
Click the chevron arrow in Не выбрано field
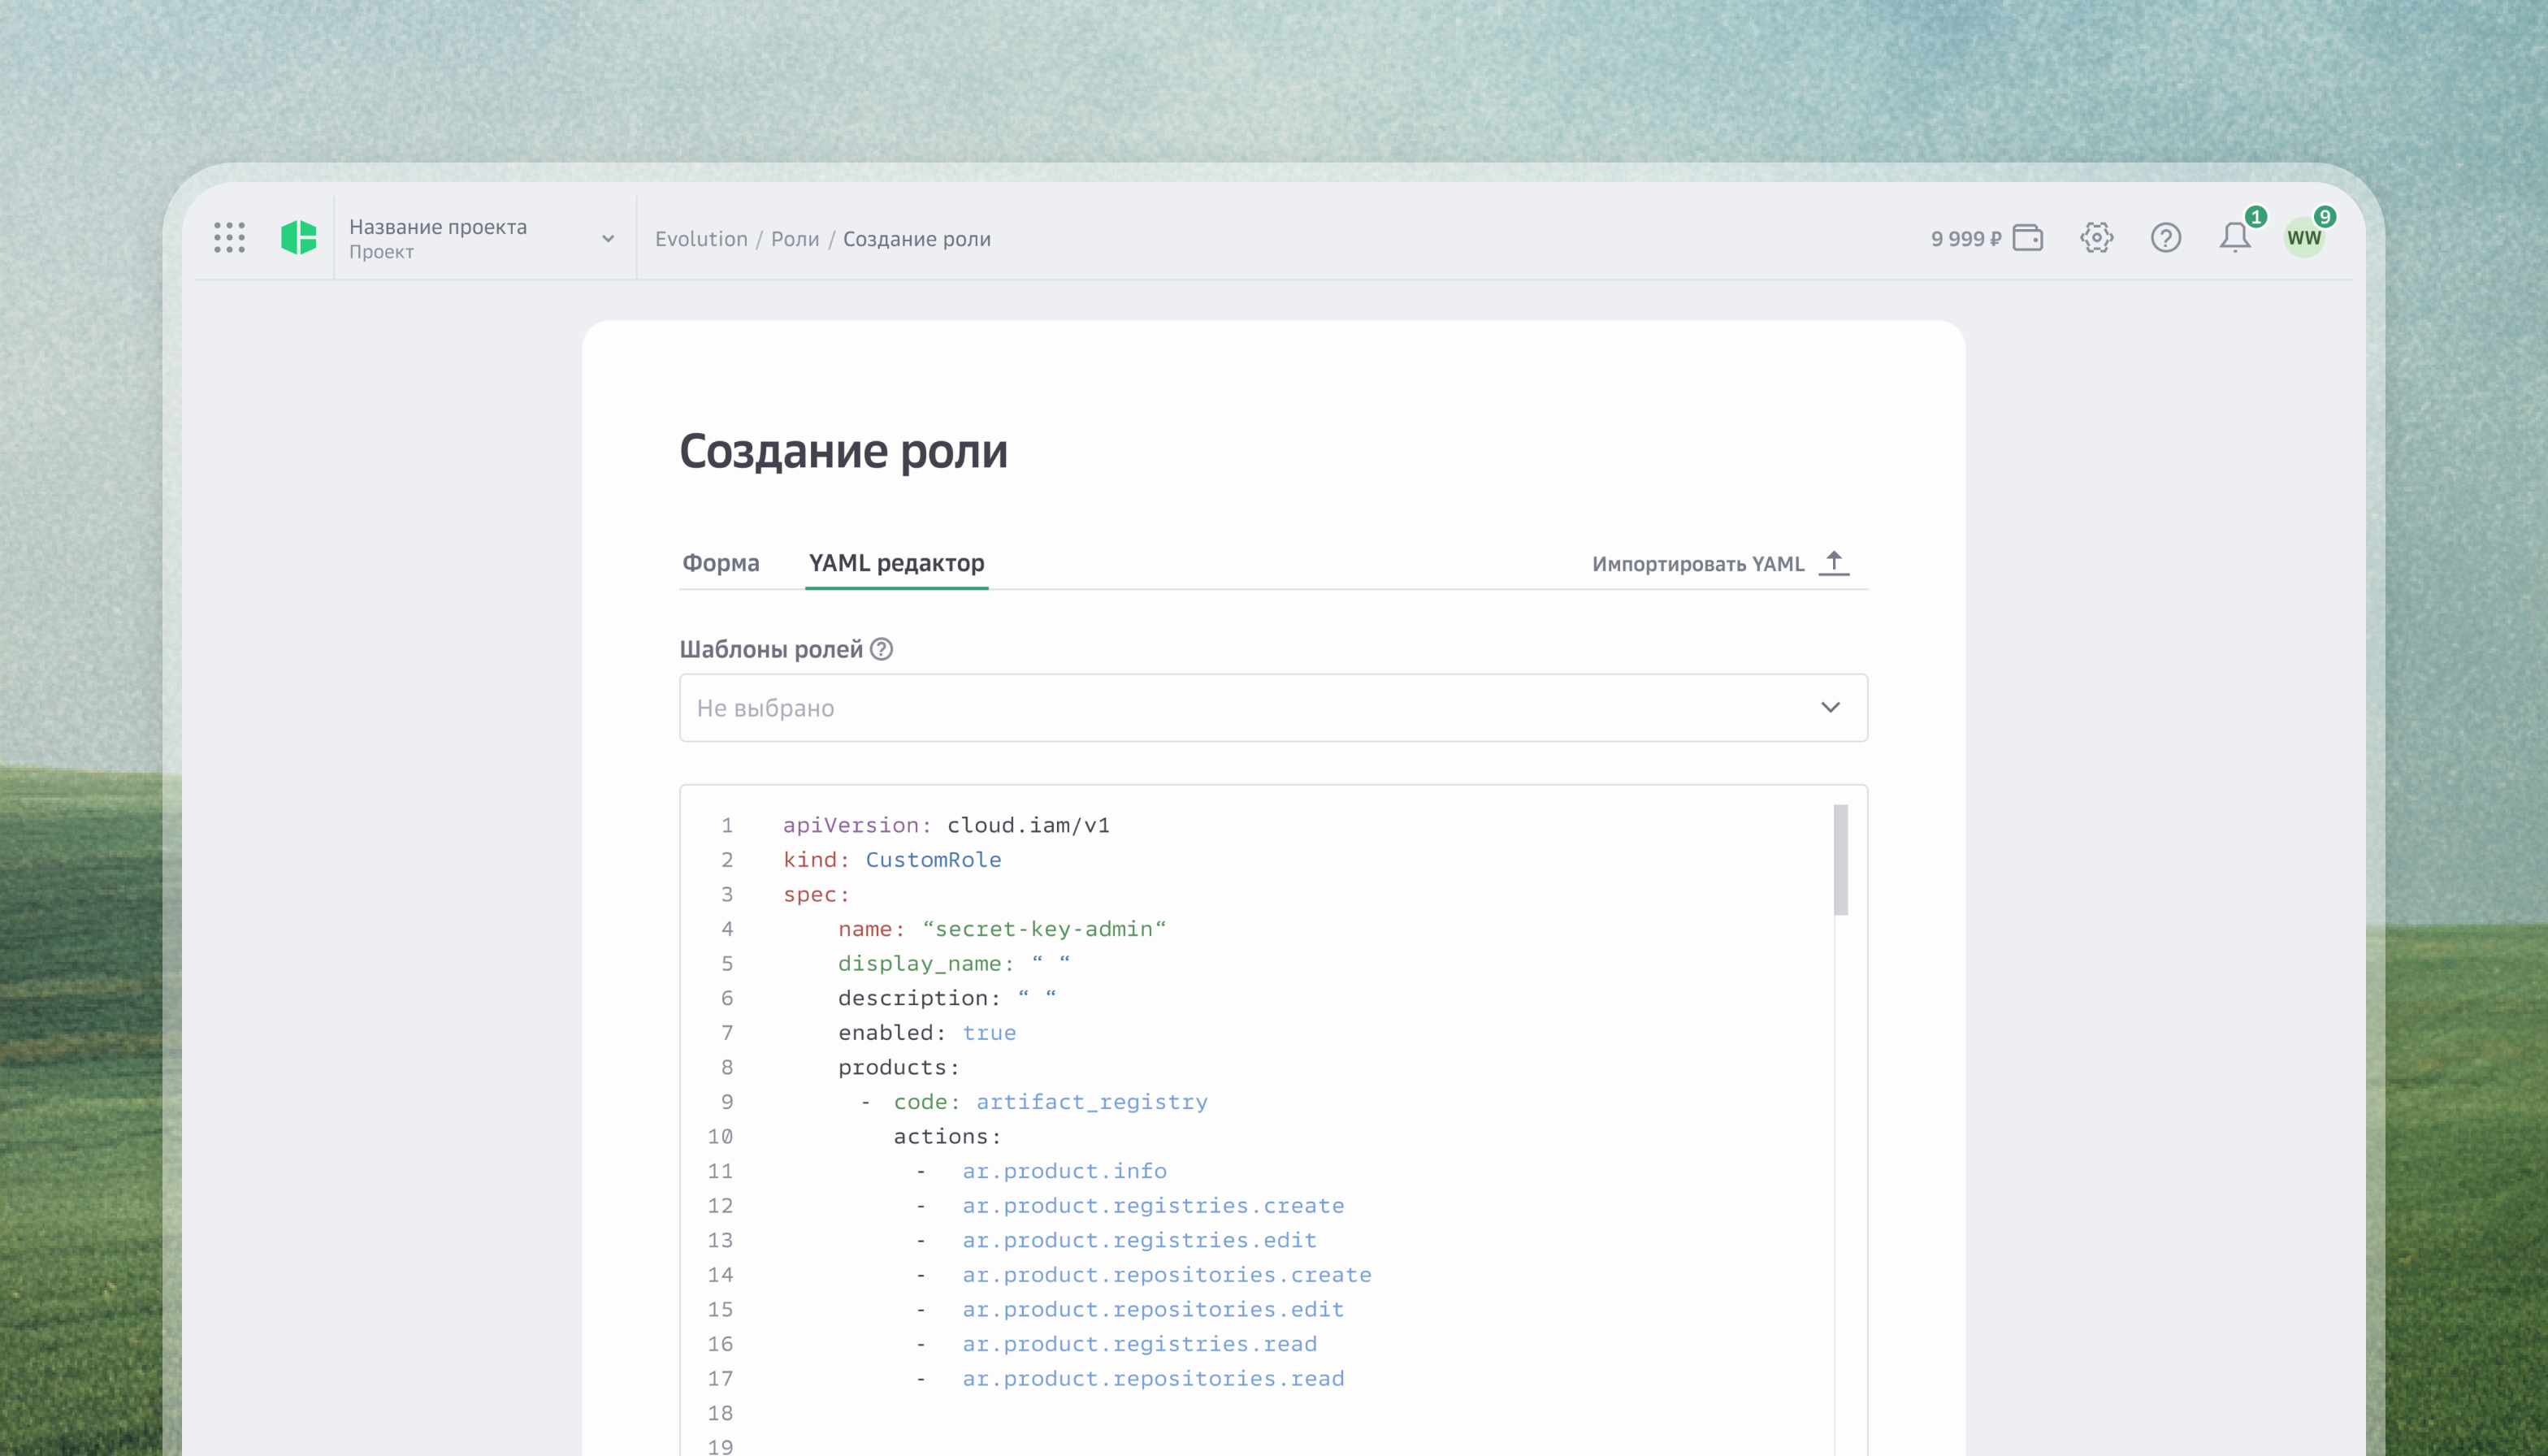click(1830, 708)
